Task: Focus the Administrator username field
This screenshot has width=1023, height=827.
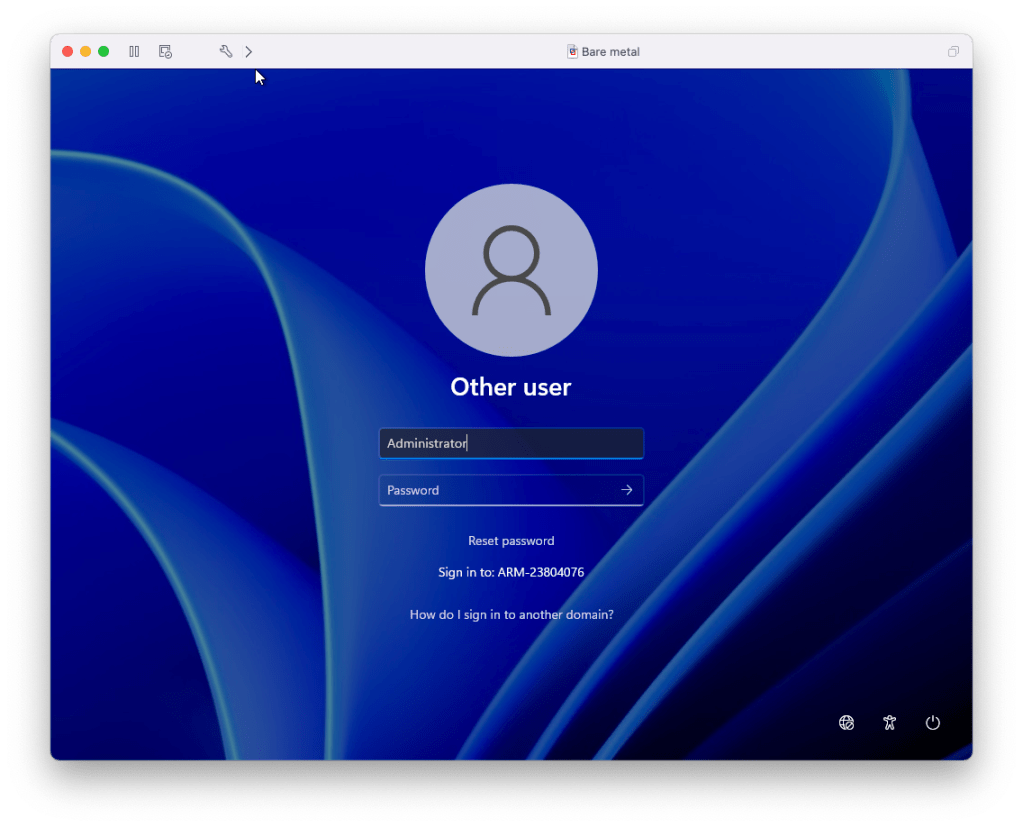Action: point(510,443)
